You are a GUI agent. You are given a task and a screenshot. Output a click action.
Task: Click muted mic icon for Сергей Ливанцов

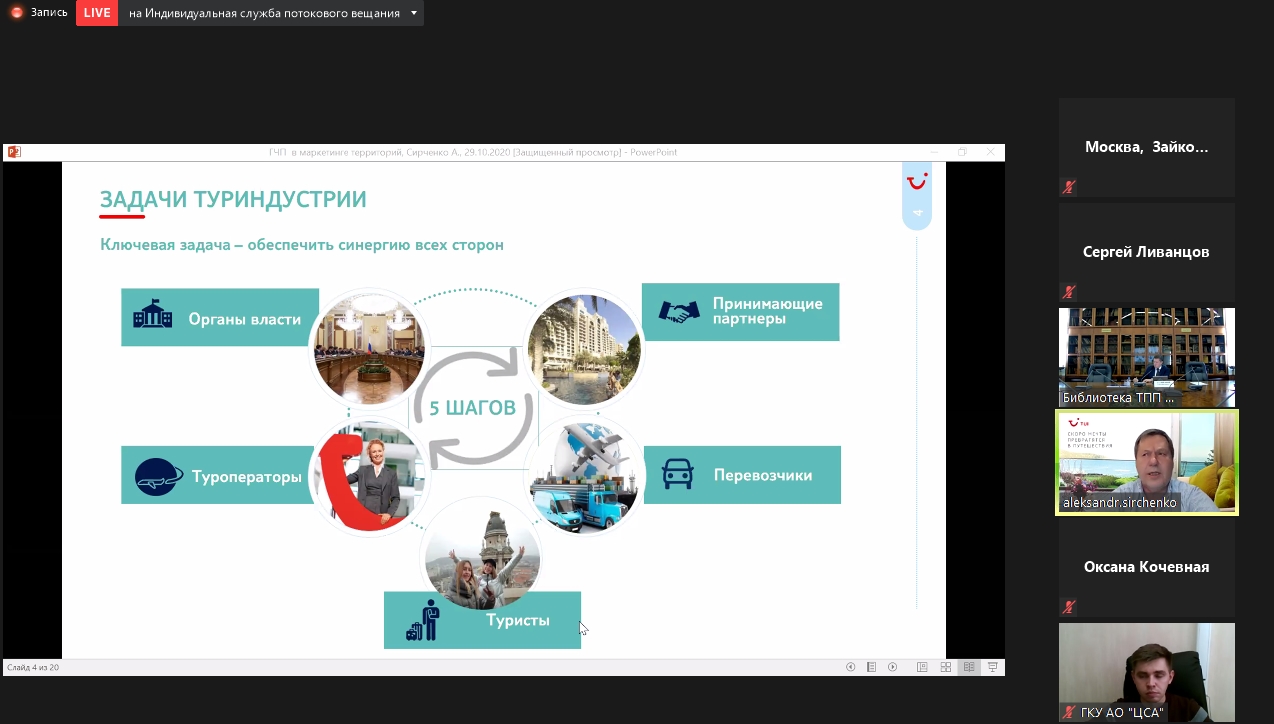tap(1069, 292)
